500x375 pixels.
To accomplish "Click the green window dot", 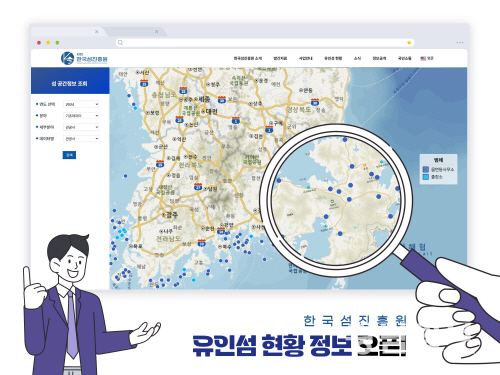I will (x=57, y=43).
